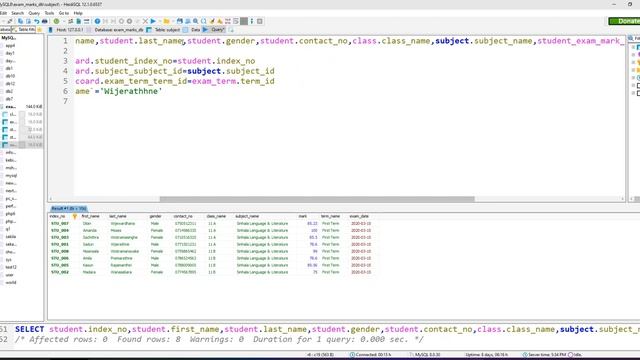The image size is (640, 360).
Task: Click the last name Moses in results
Action: tap(116, 231)
